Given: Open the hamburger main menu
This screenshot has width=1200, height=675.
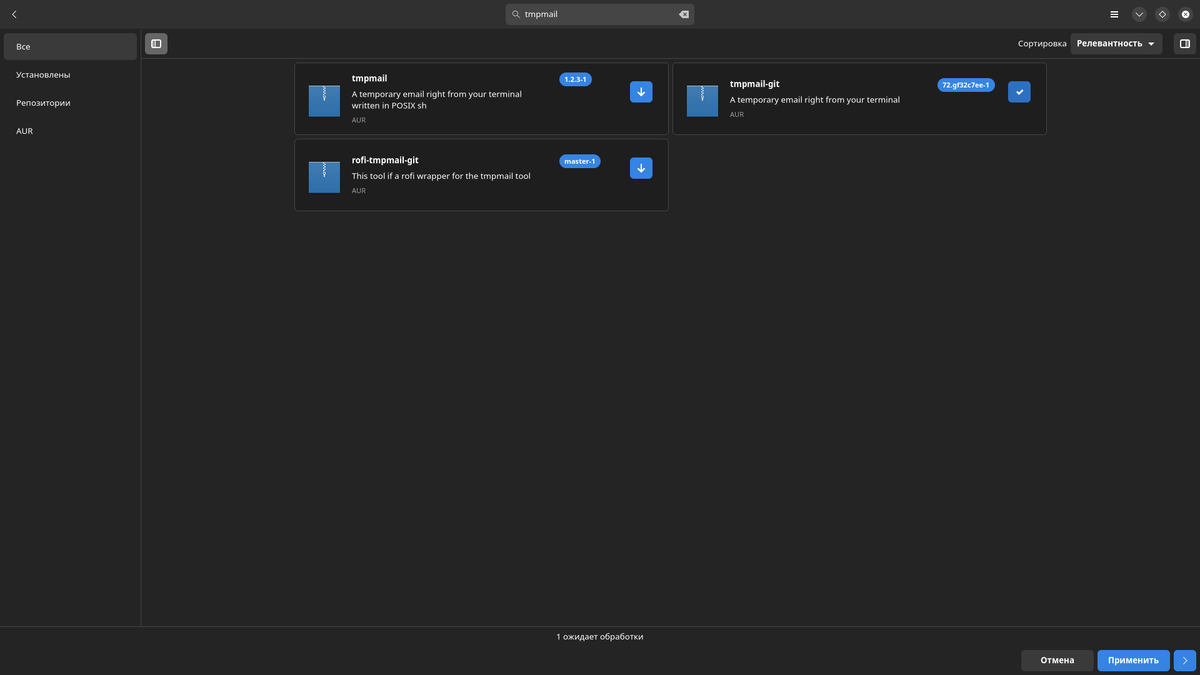Looking at the screenshot, I should tap(1113, 14).
